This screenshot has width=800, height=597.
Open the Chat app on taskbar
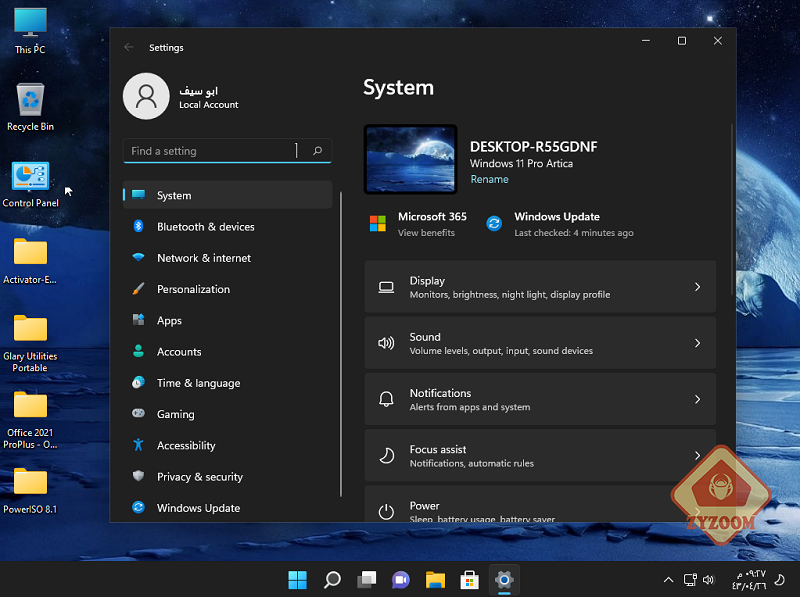[401, 580]
